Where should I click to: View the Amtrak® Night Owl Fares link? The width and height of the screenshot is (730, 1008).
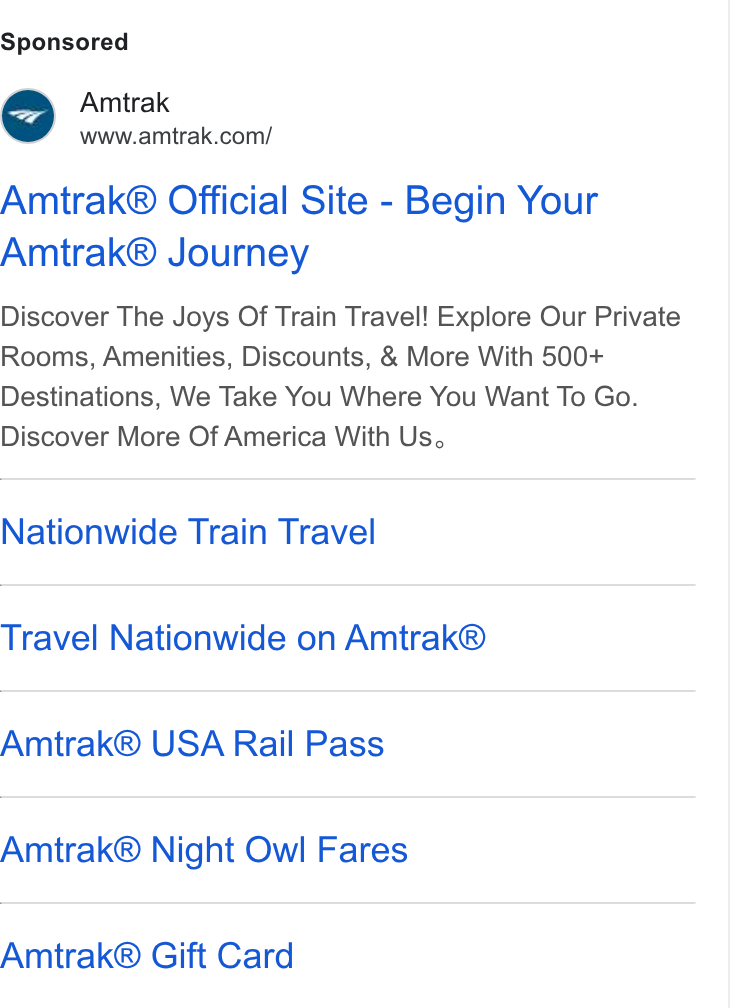[x=204, y=850]
